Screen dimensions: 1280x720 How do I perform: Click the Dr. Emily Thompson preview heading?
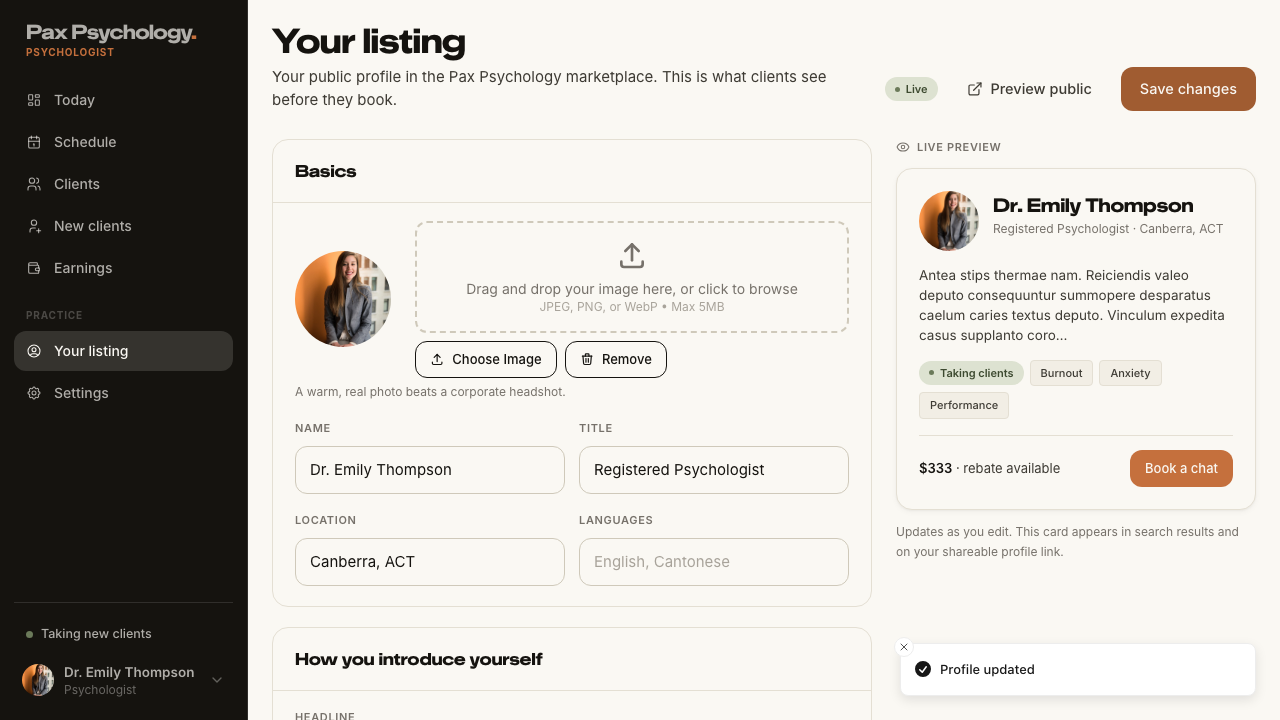(x=1093, y=205)
